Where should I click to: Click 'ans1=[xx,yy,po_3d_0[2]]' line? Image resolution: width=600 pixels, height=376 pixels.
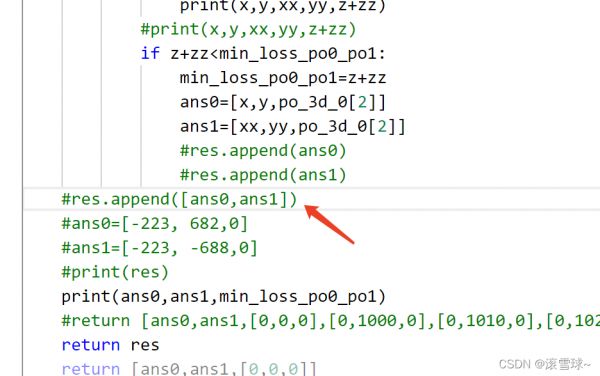click(x=292, y=127)
